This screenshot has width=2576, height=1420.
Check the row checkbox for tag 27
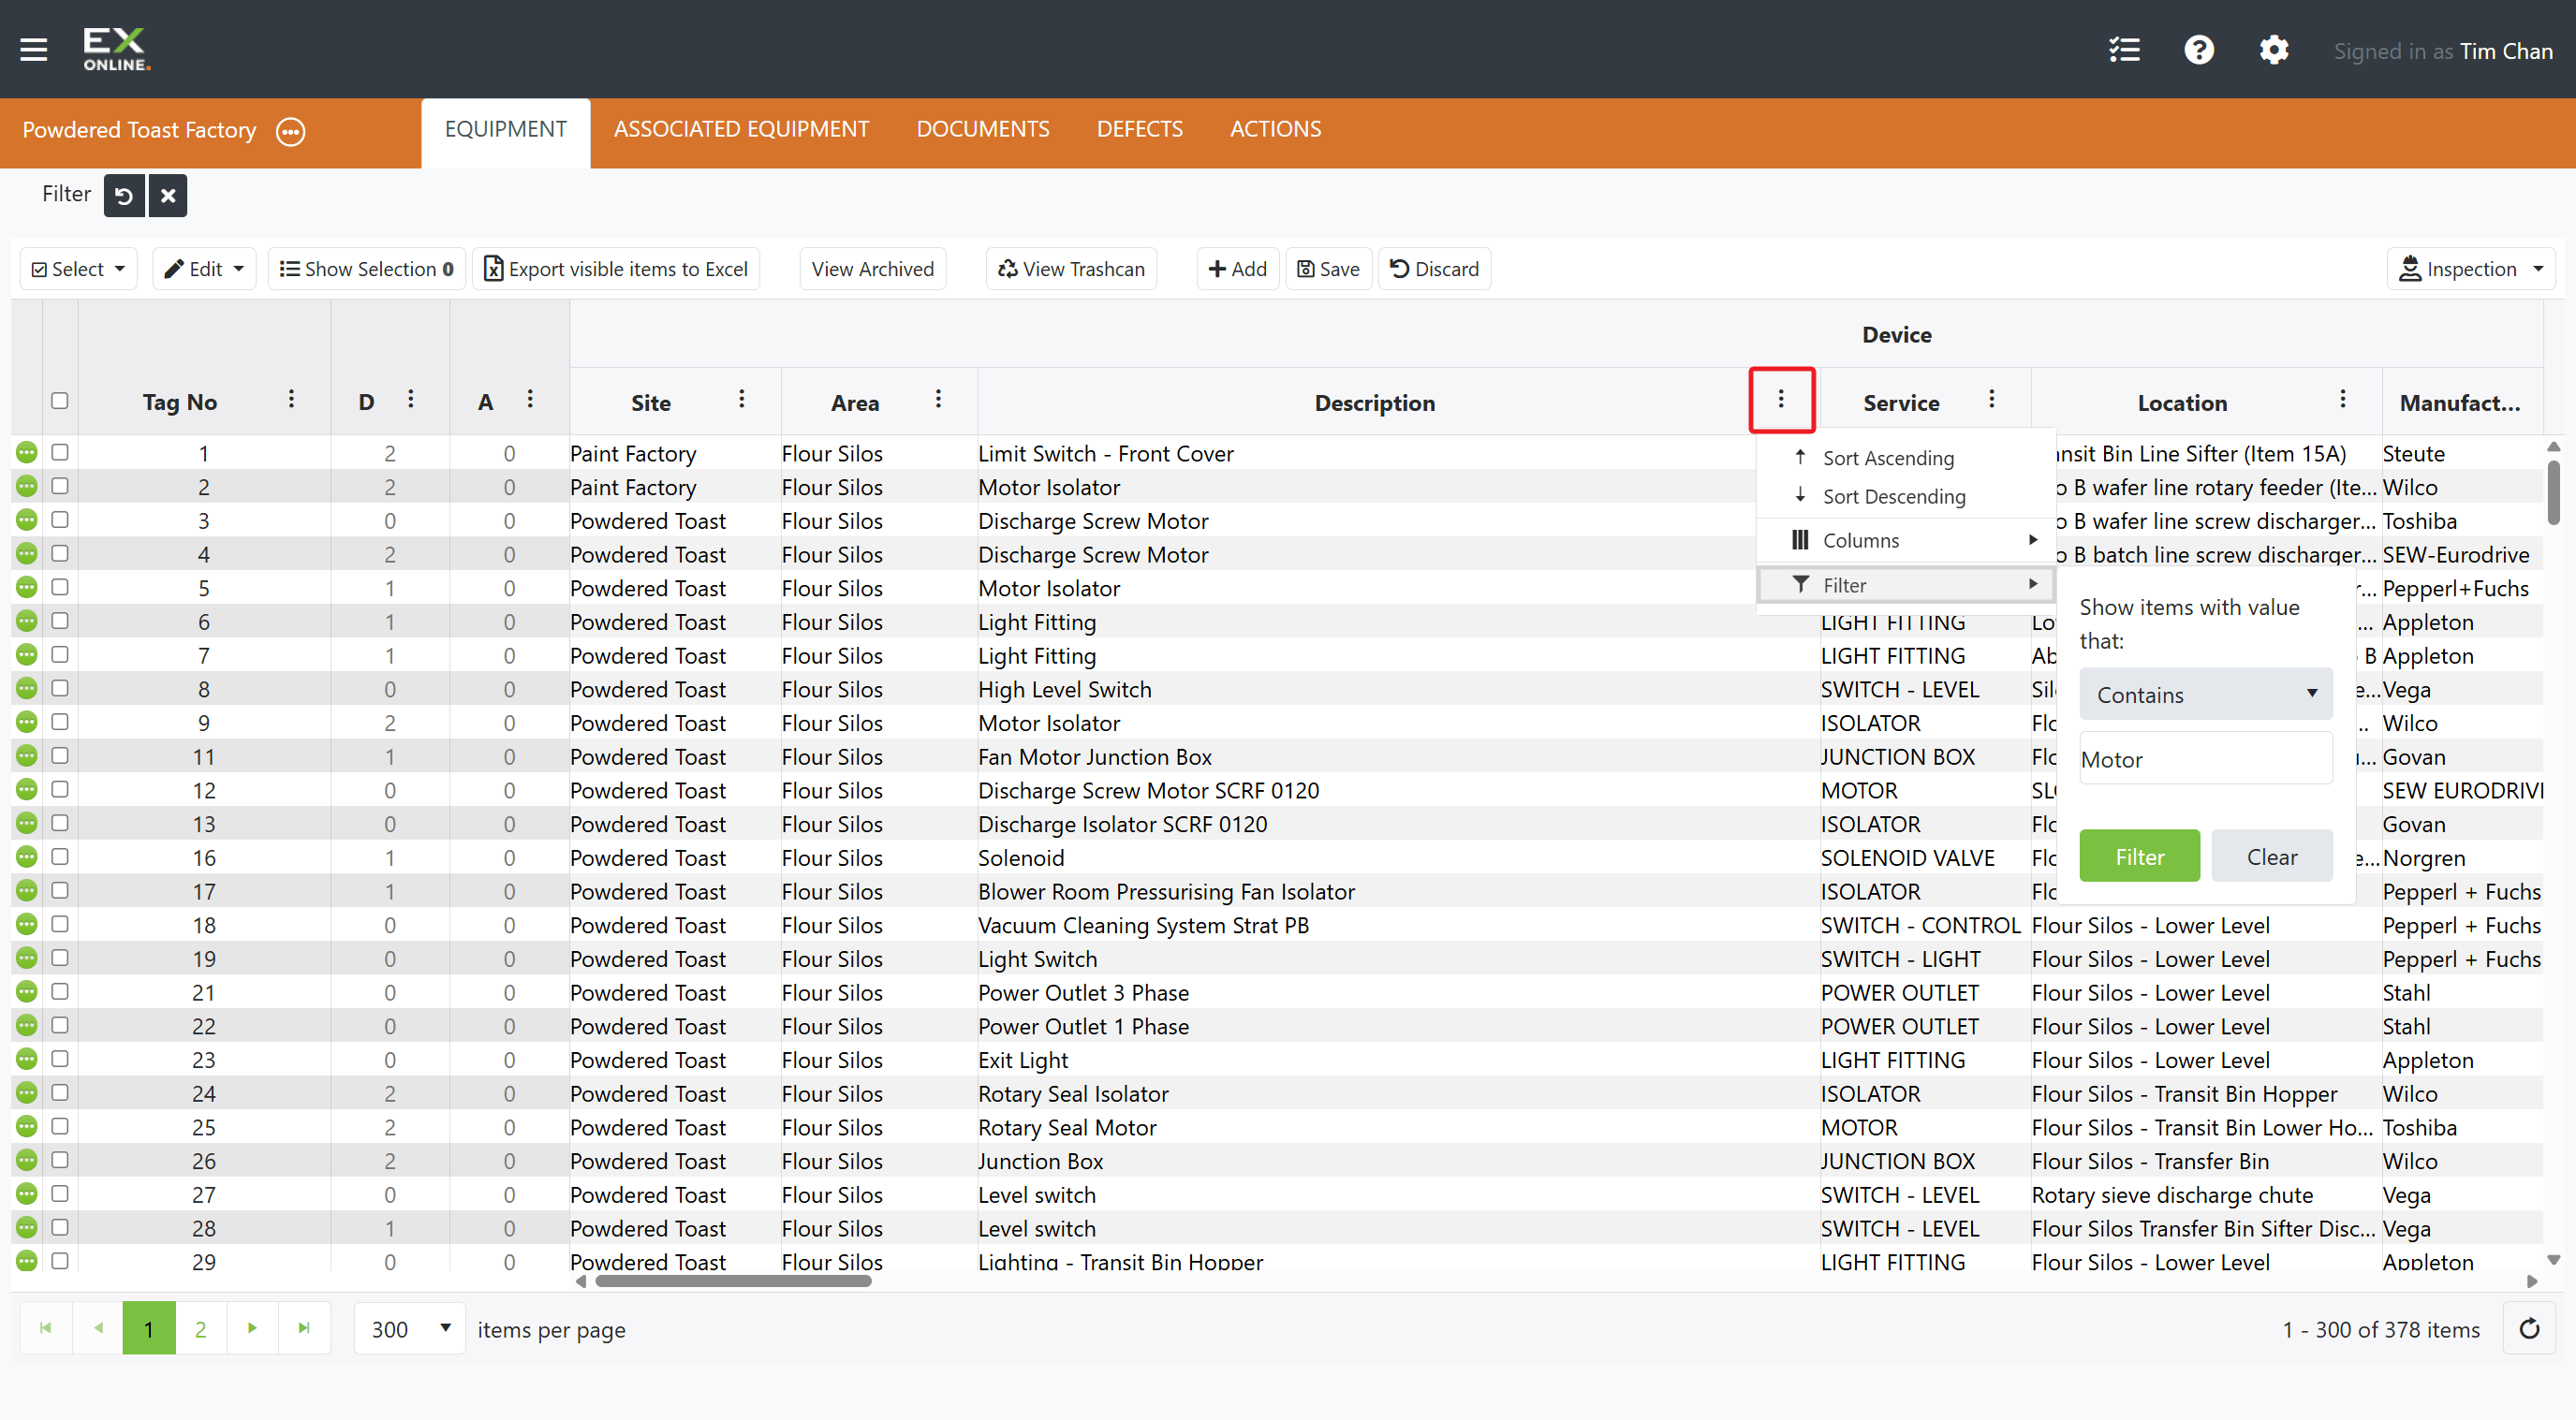coord(60,1193)
